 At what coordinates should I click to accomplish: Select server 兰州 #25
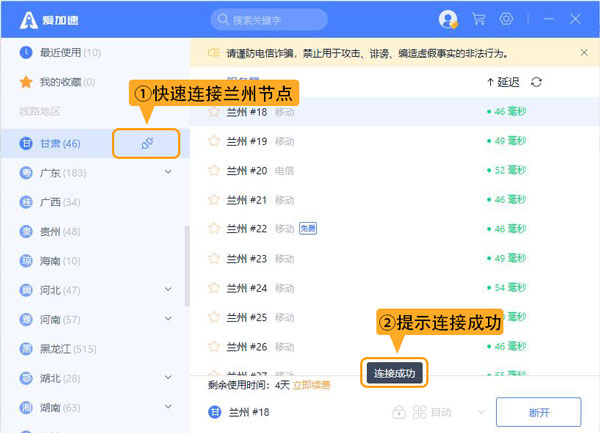(395, 317)
